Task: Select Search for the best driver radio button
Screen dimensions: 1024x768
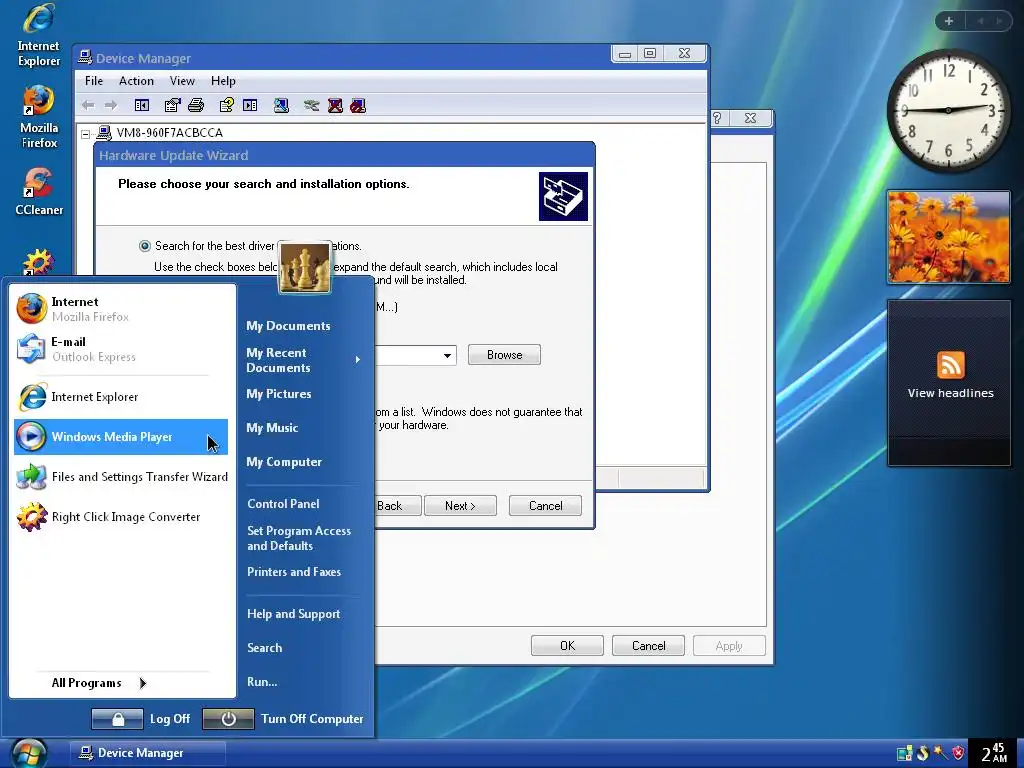Action: pyautogui.click(x=144, y=246)
